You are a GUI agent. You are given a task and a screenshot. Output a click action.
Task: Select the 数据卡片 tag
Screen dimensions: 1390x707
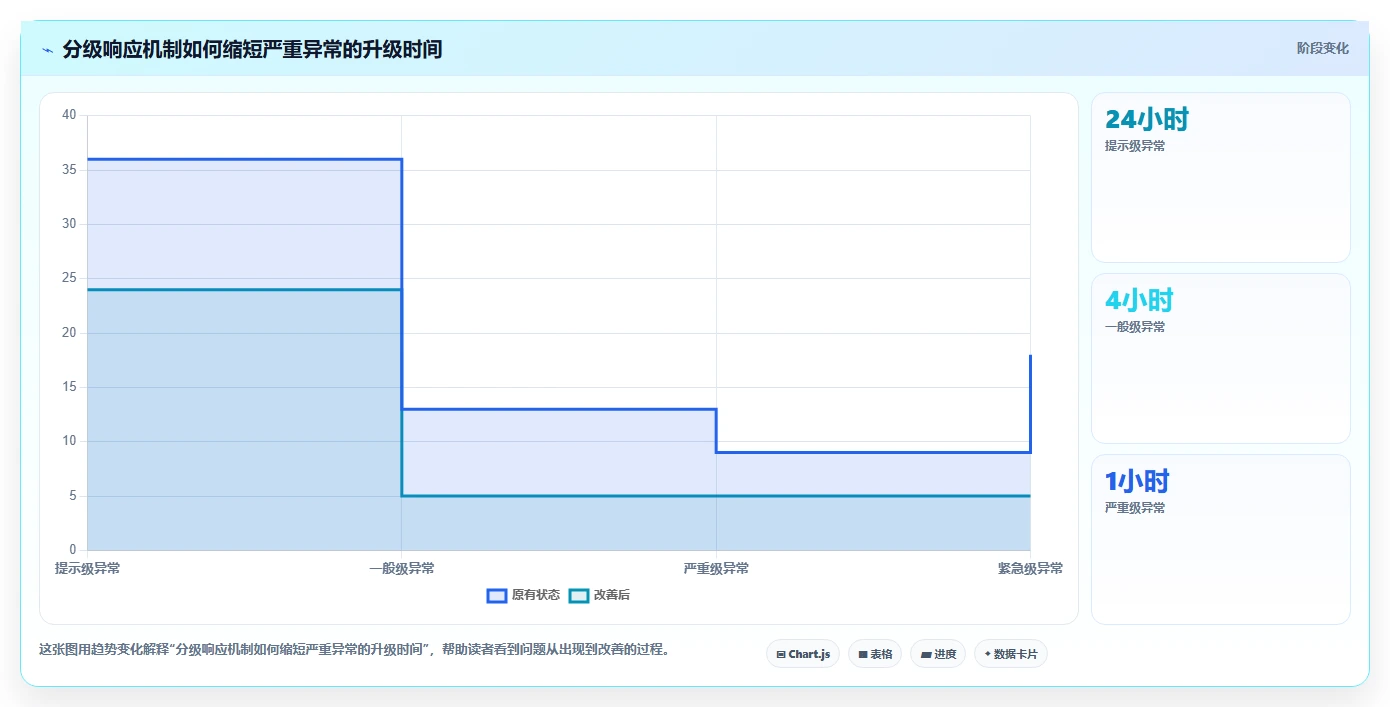1011,654
